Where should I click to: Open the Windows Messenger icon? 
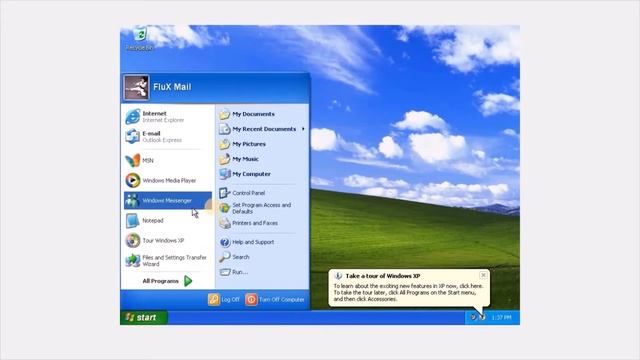click(x=133, y=200)
